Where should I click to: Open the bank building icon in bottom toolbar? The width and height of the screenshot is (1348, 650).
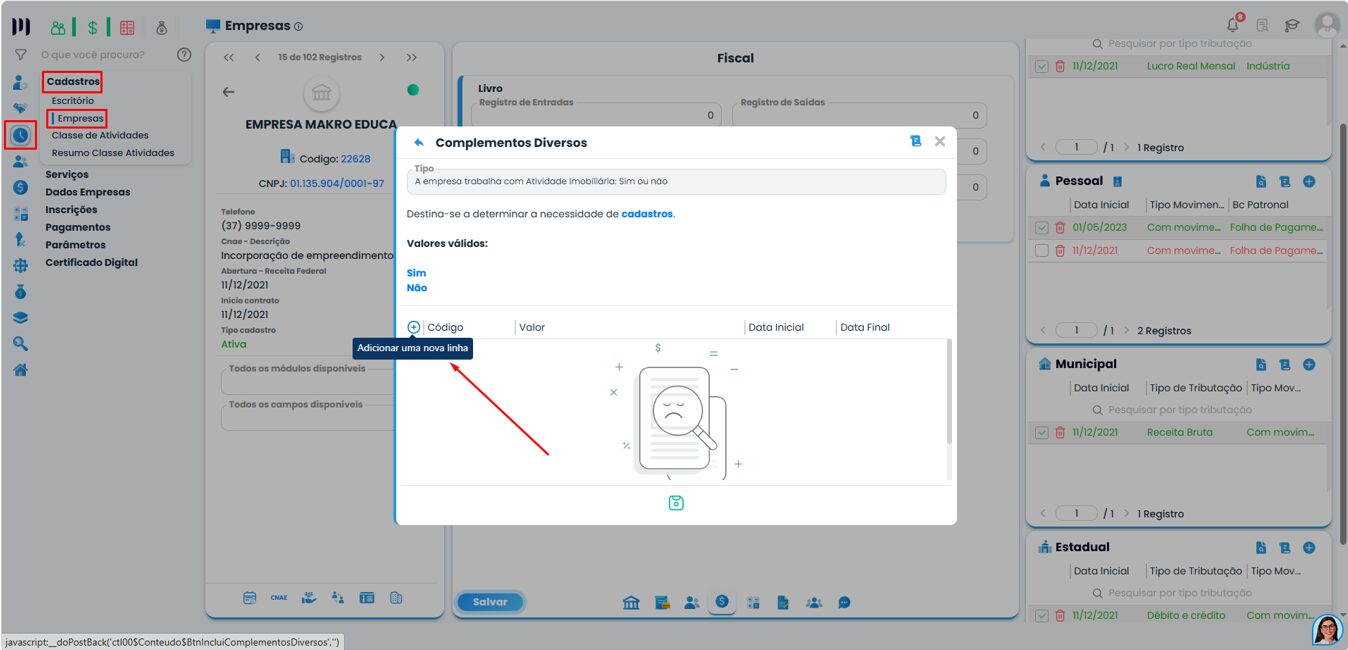point(632,602)
